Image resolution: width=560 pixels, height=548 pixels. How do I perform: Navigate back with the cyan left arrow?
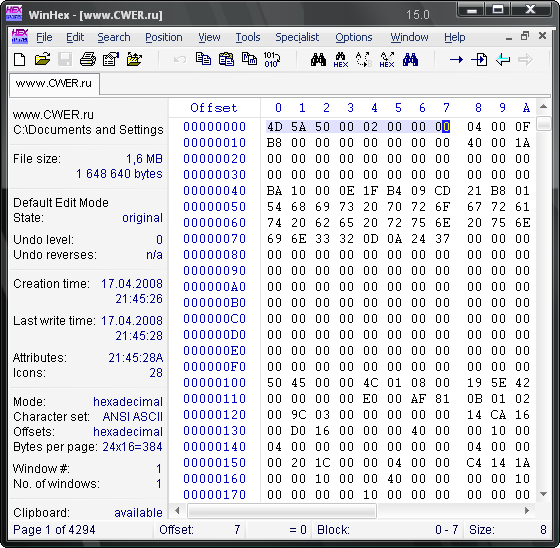[502, 60]
